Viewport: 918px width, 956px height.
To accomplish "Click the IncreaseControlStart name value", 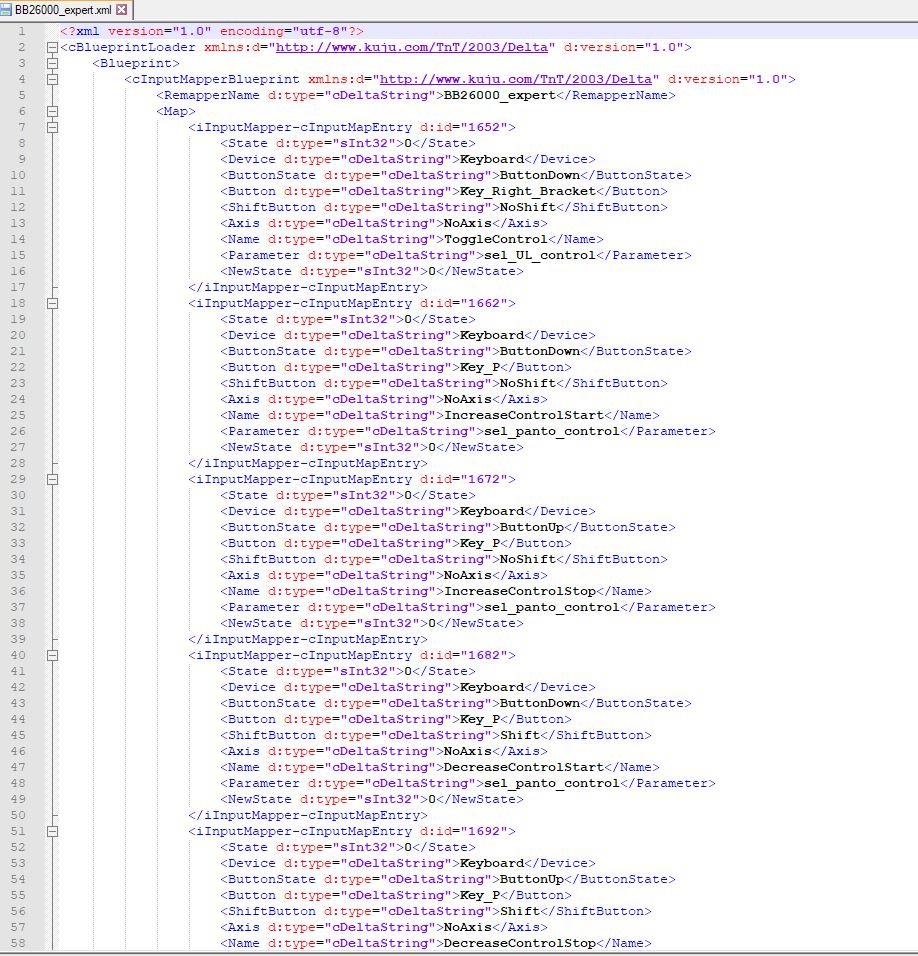I will click(524, 415).
